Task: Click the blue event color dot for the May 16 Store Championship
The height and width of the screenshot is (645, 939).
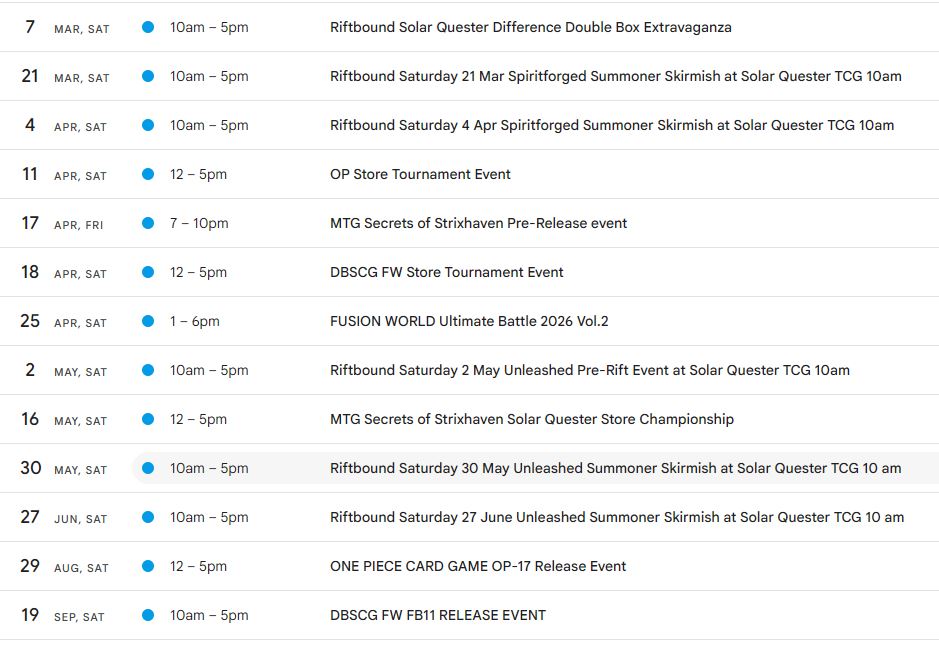Action: (148, 419)
